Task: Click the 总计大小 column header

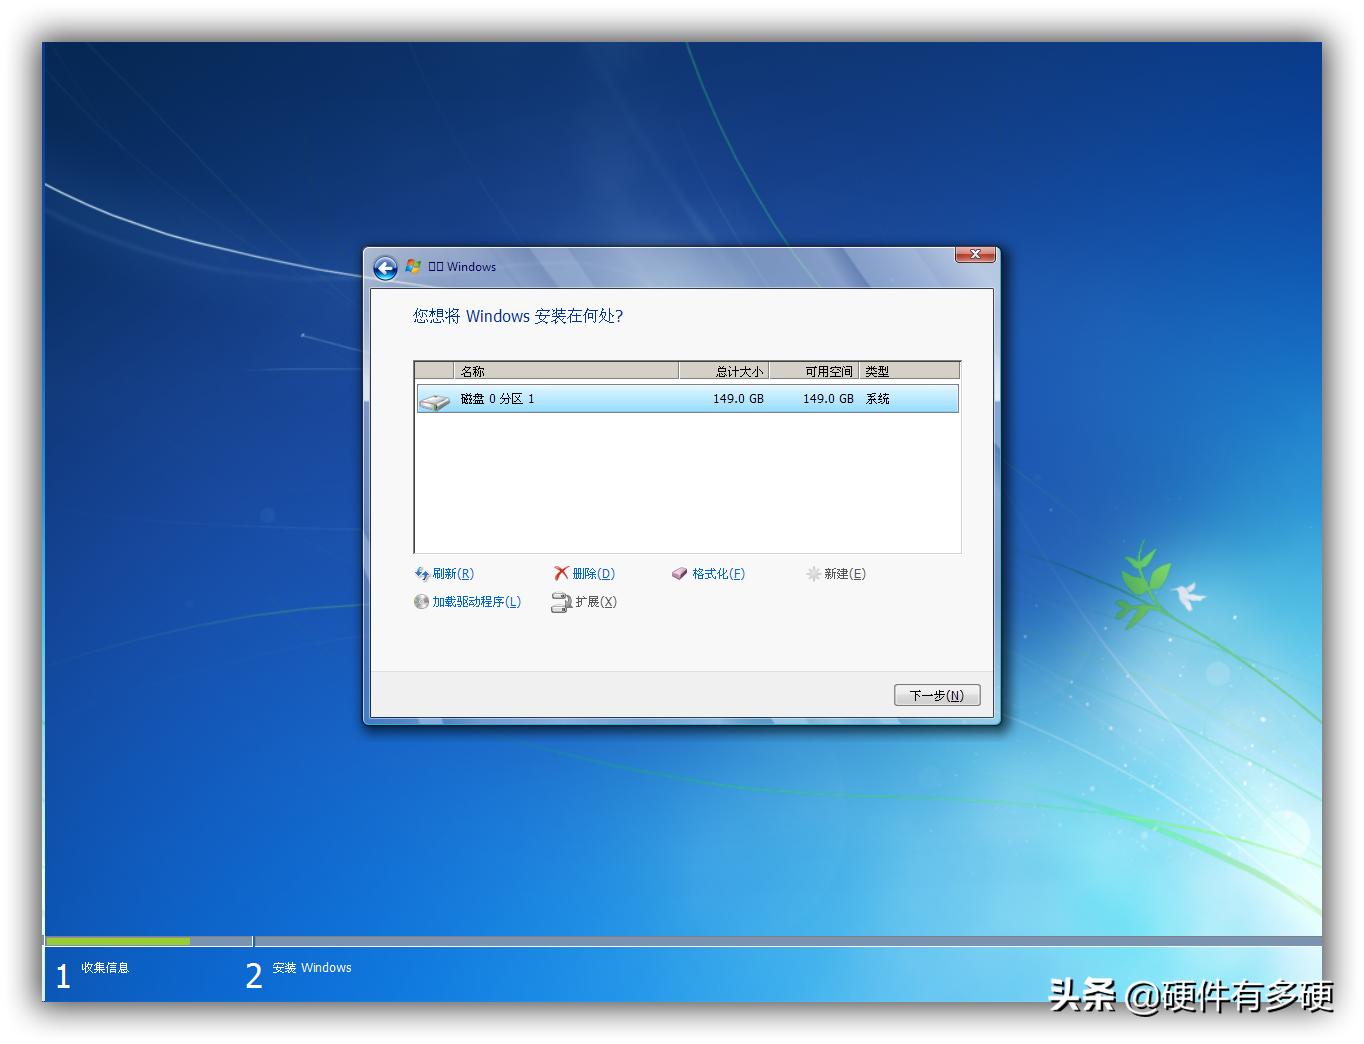Action: point(738,370)
